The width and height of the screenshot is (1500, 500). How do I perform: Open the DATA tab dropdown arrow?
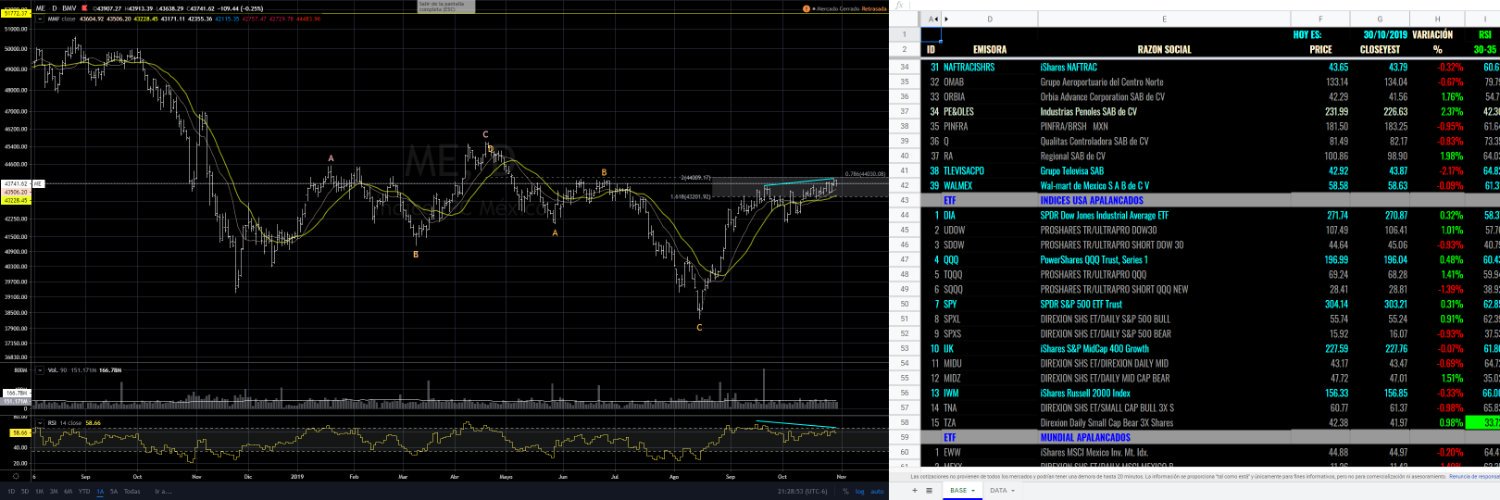(x=1013, y=491)
